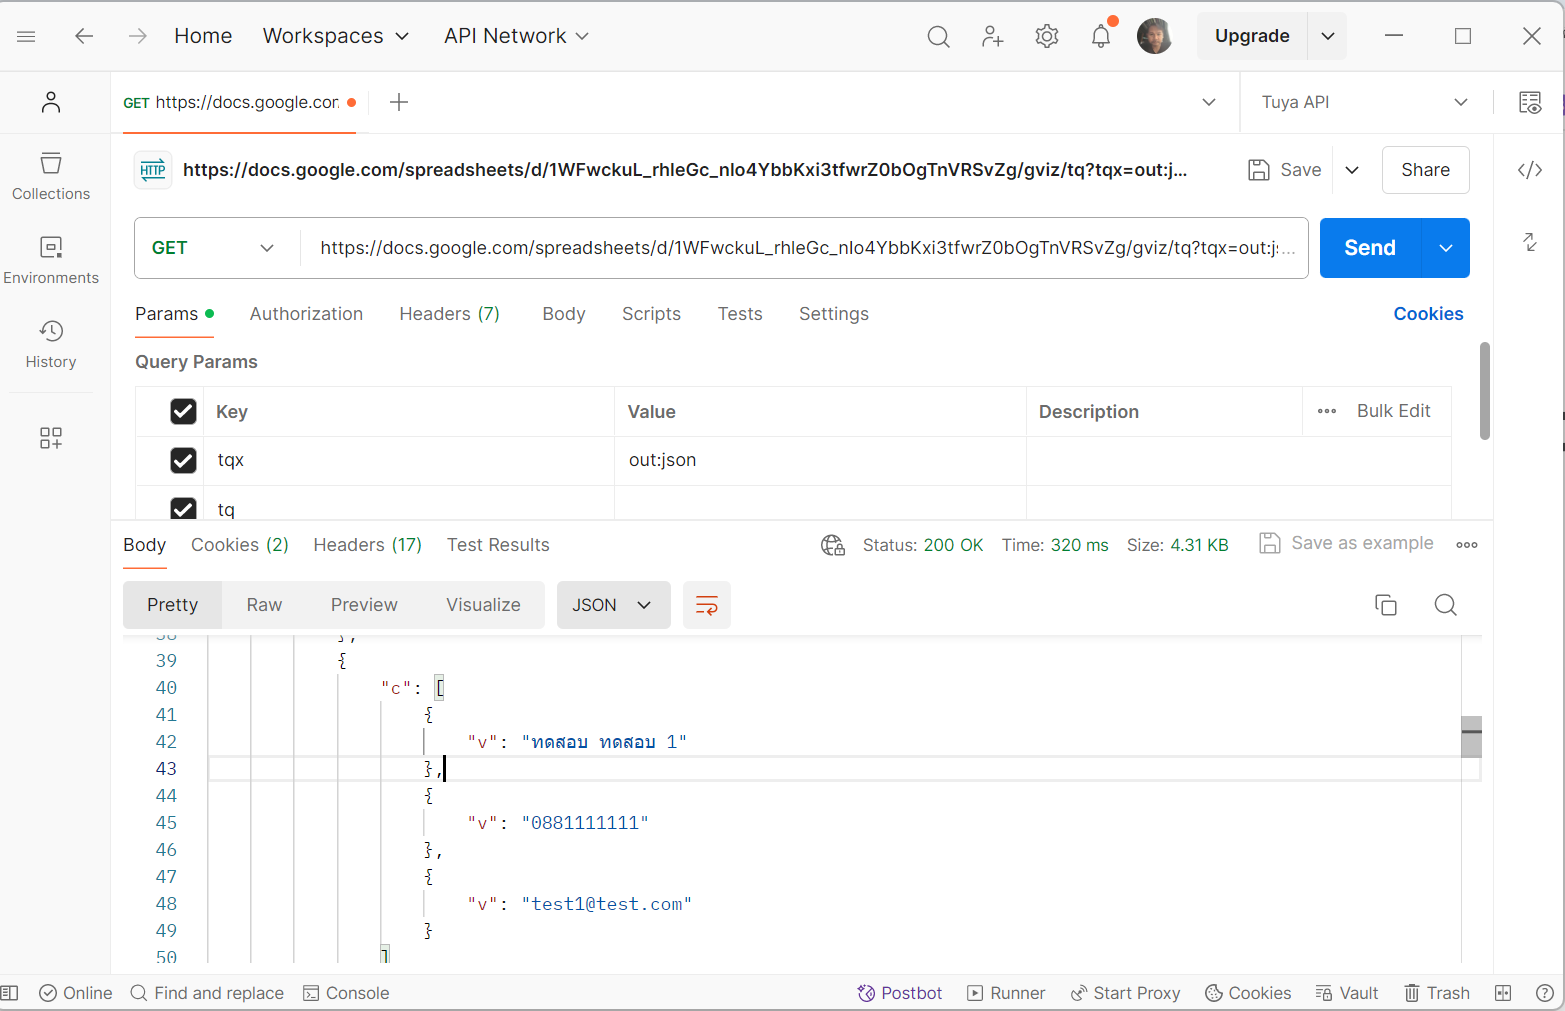
Task: Expand the Workspaces dropdown
Action: click(336, 36)
